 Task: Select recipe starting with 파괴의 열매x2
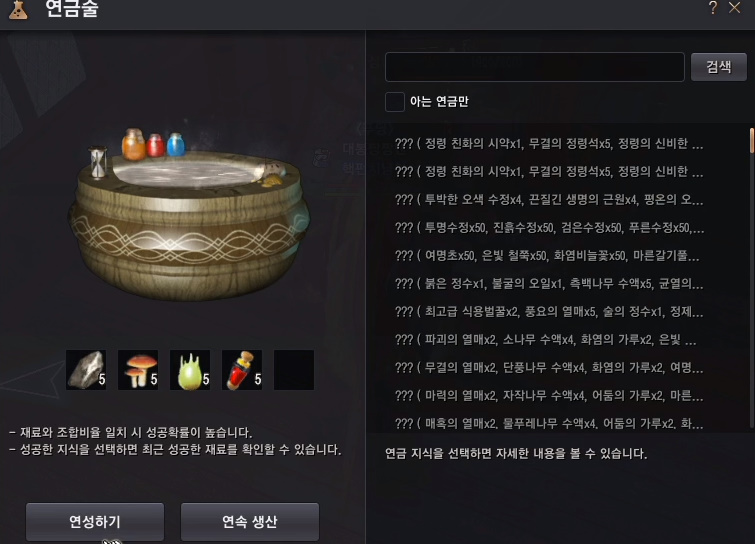(x=549, y=340)
